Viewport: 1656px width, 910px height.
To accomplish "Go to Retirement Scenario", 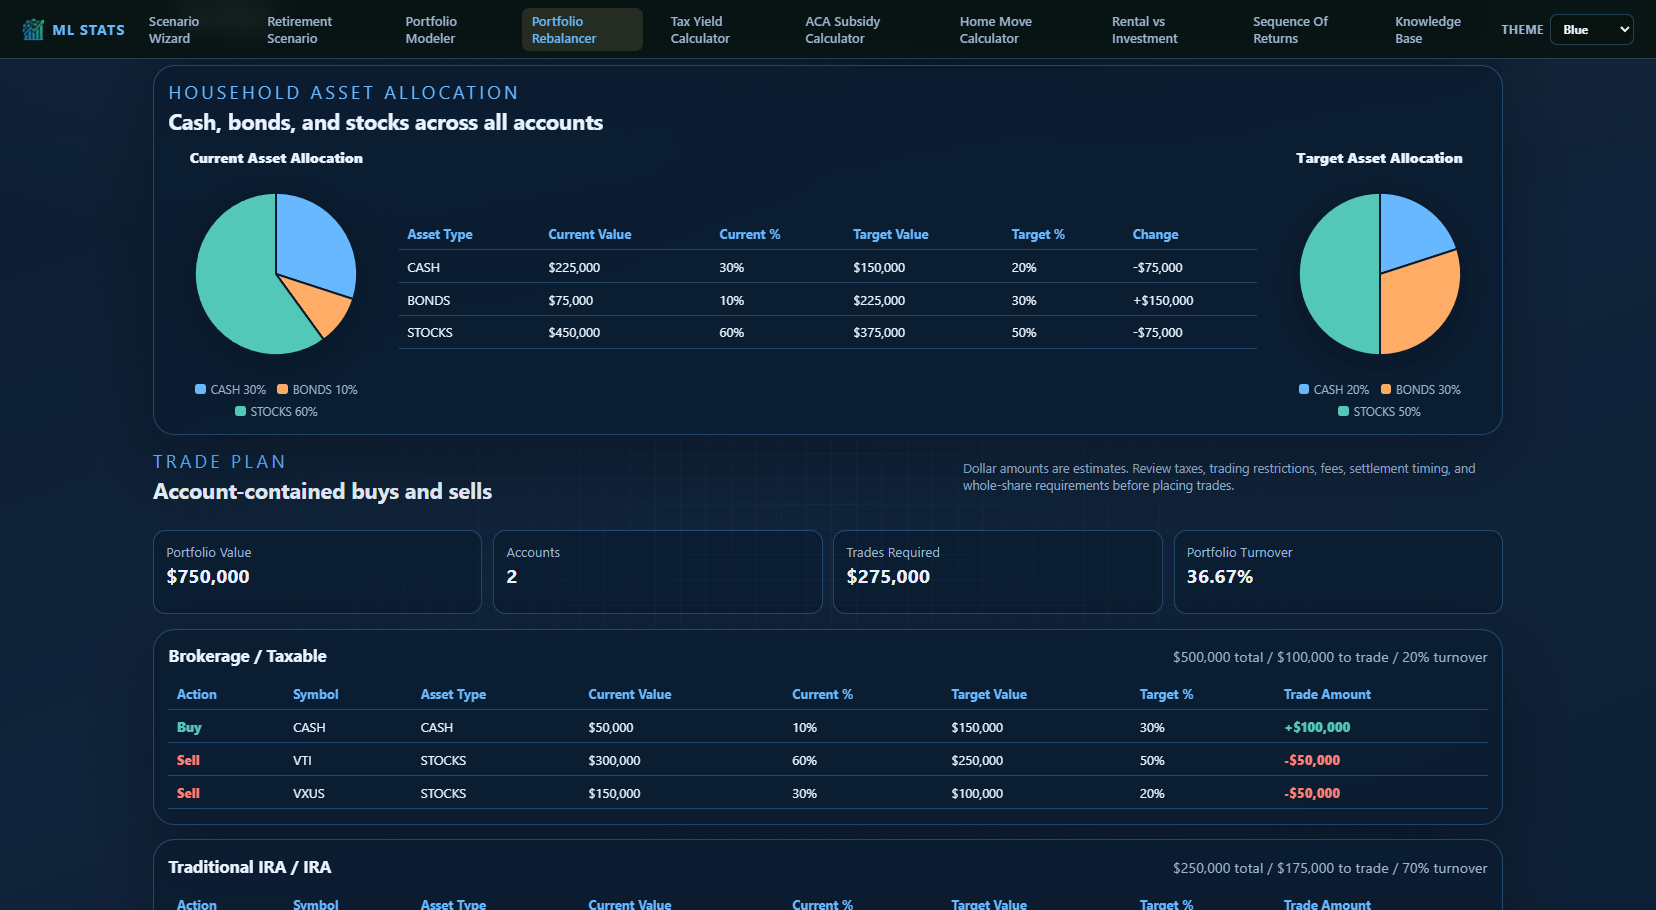I will [x=299, y=30].
